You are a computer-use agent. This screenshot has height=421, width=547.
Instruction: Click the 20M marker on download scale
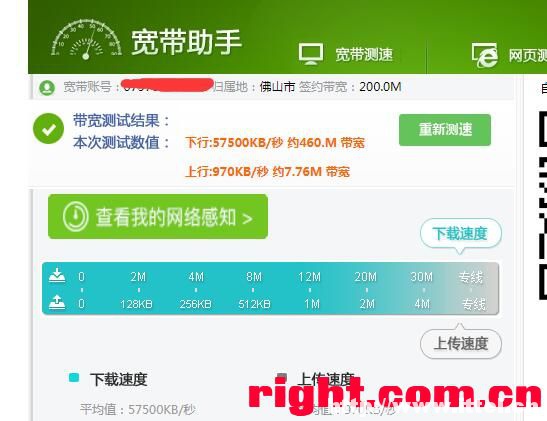(x=366, y=277)
